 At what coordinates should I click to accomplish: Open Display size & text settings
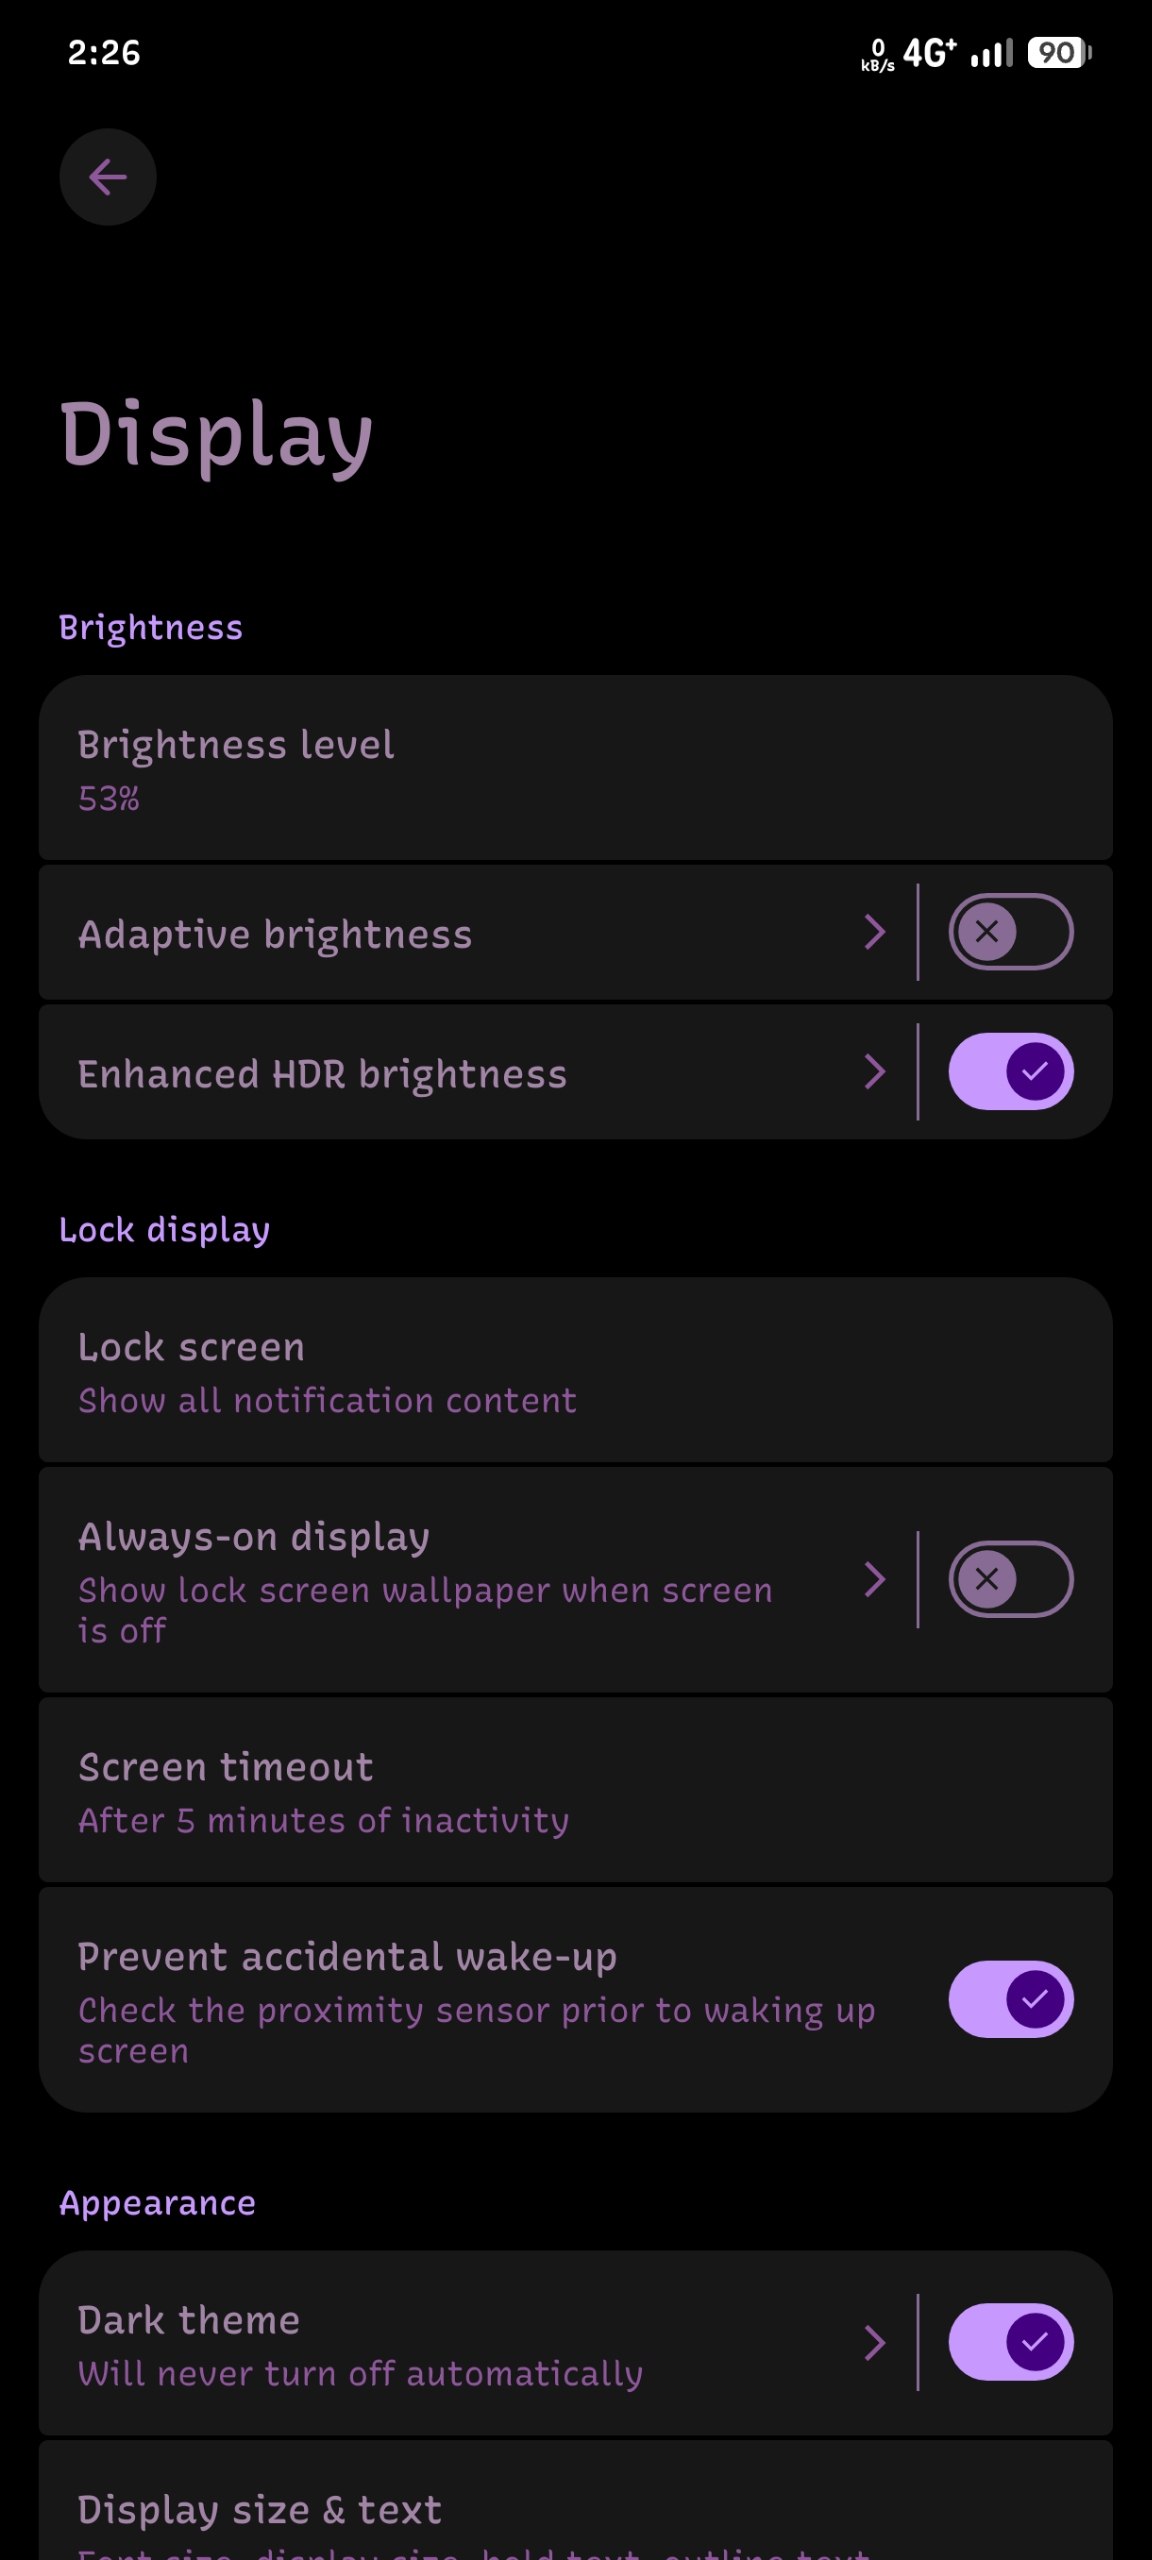coord(576,2501)
